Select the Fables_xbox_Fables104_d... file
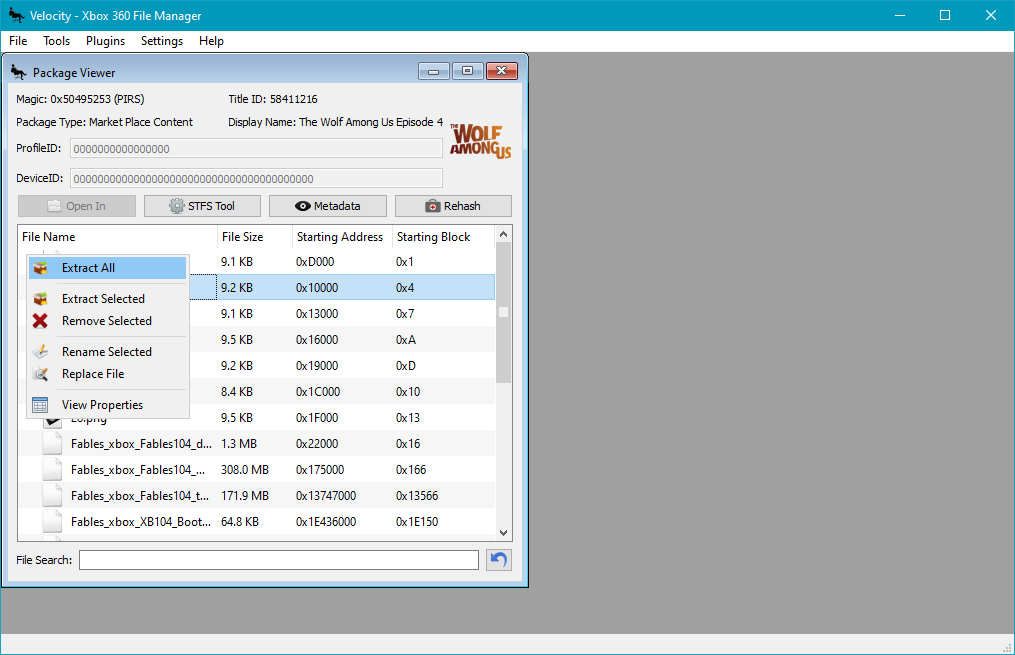 point(141,444)
